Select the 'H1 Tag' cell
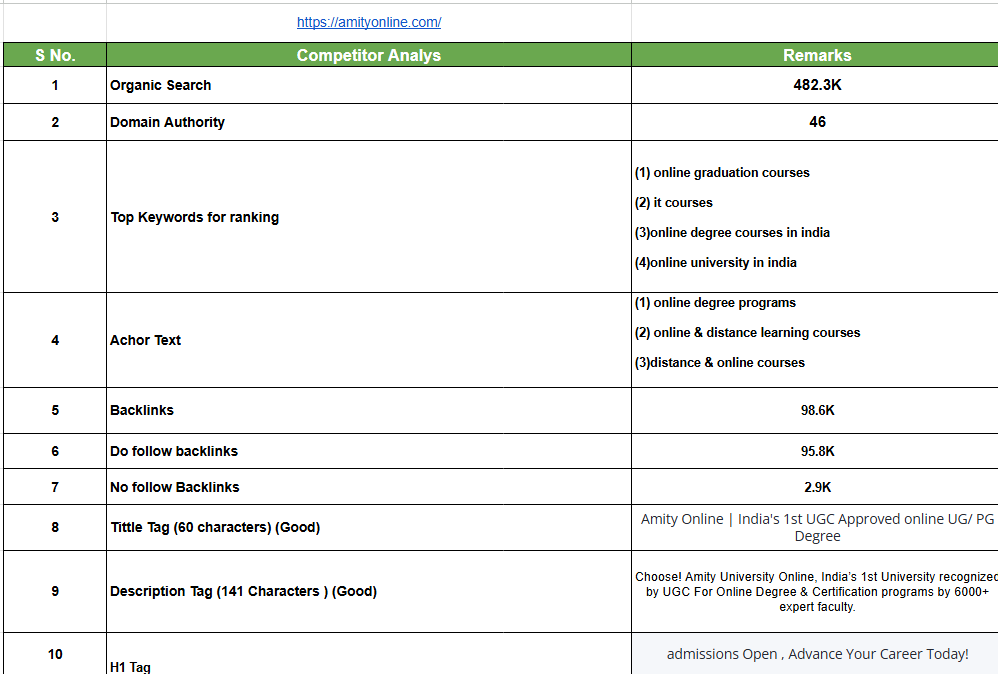The width and height of the screenshot is (998, 674). 369,654
